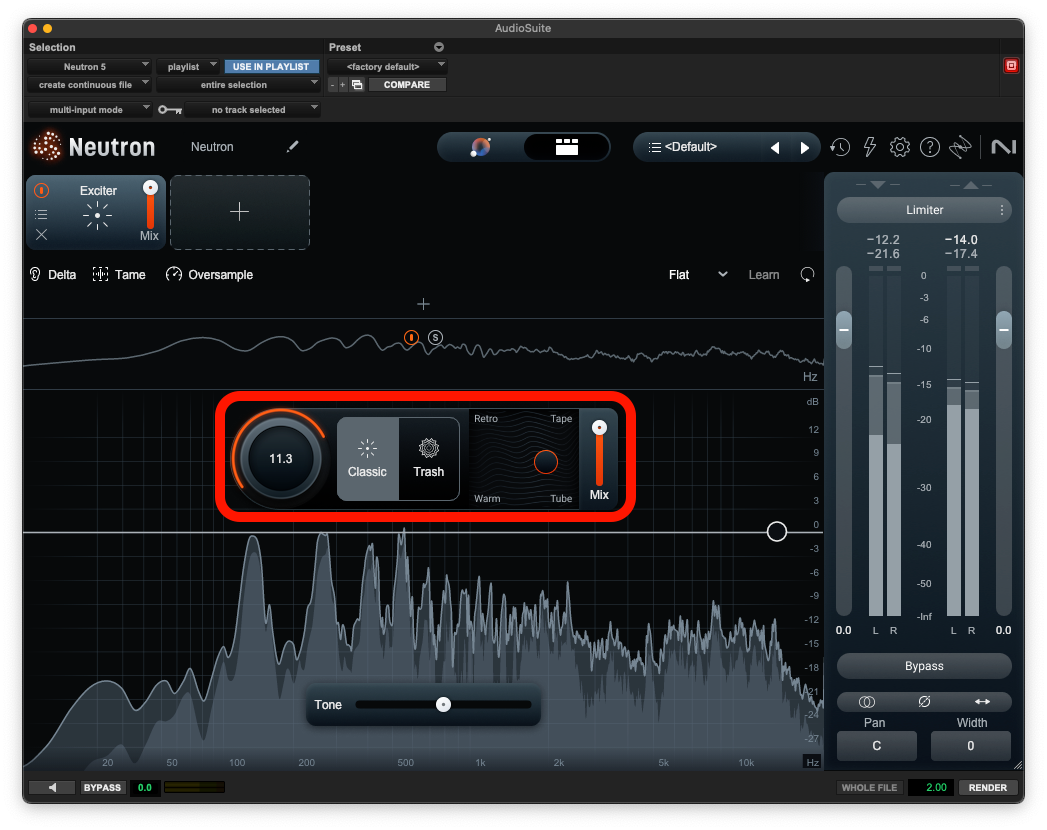Screen dimensions: 1047x830
Task: Toggle the overlapping-circles channel icon above Pan
Action: coord(867,702)
